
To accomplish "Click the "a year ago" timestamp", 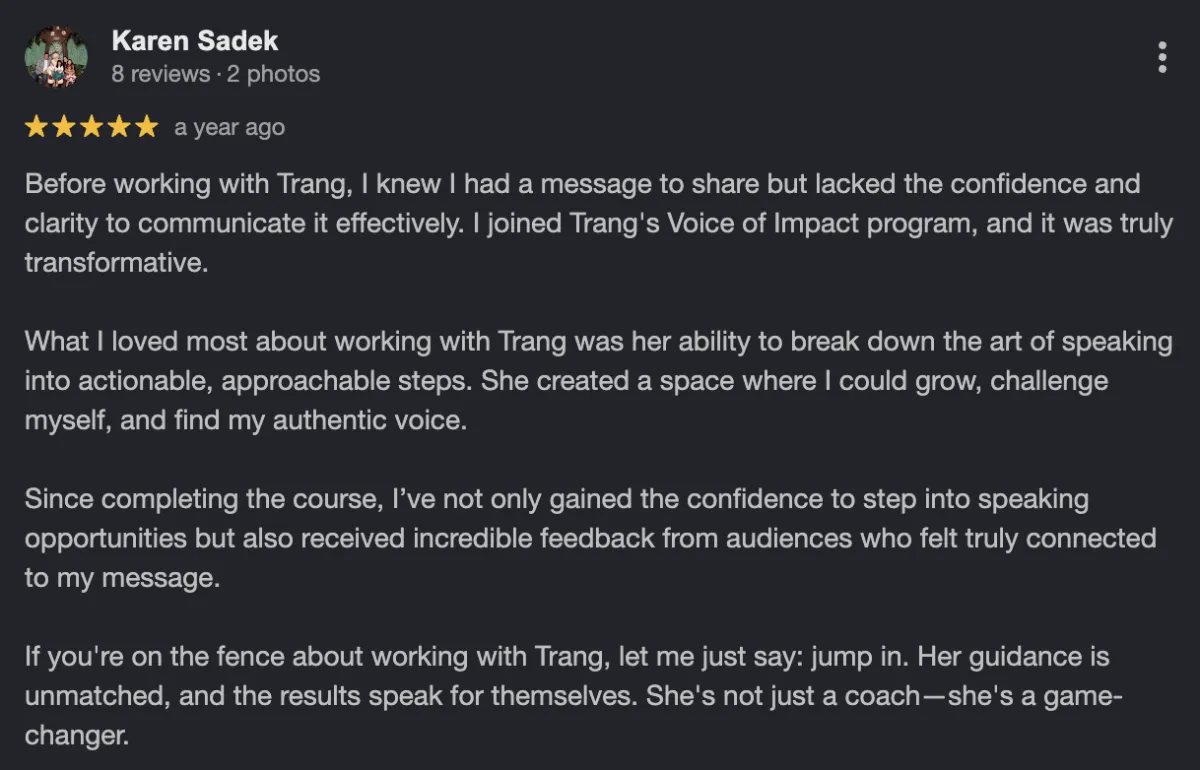I will pos(229,128).
